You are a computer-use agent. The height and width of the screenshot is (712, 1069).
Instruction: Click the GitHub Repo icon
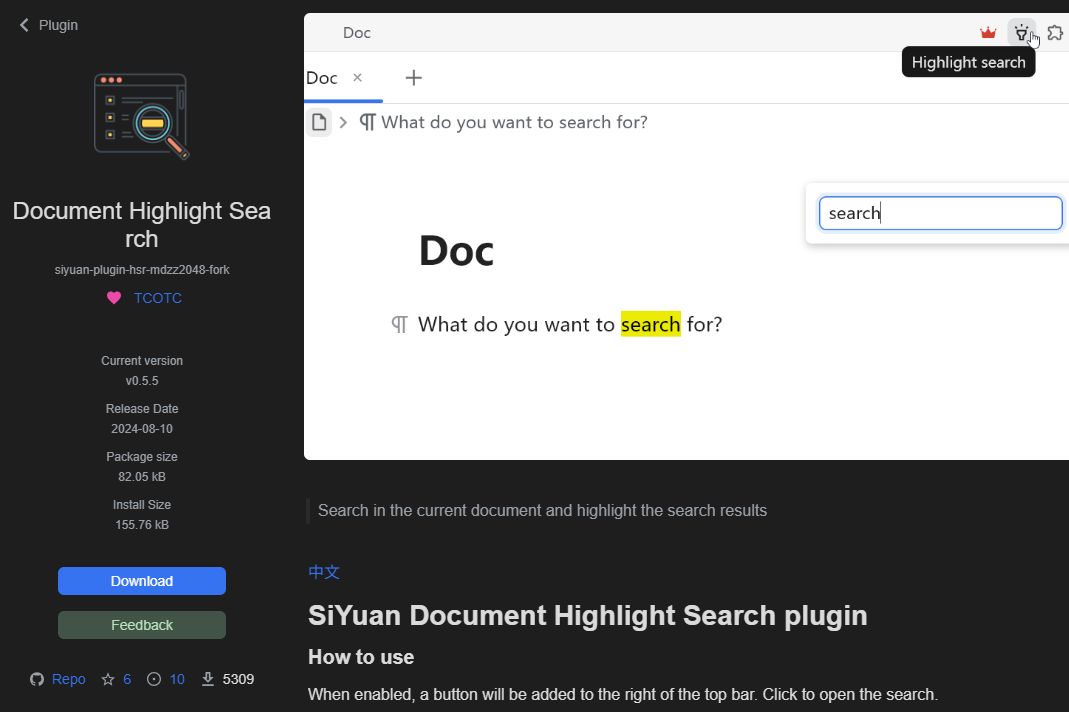pyautogui.click(x=37, y=679)
